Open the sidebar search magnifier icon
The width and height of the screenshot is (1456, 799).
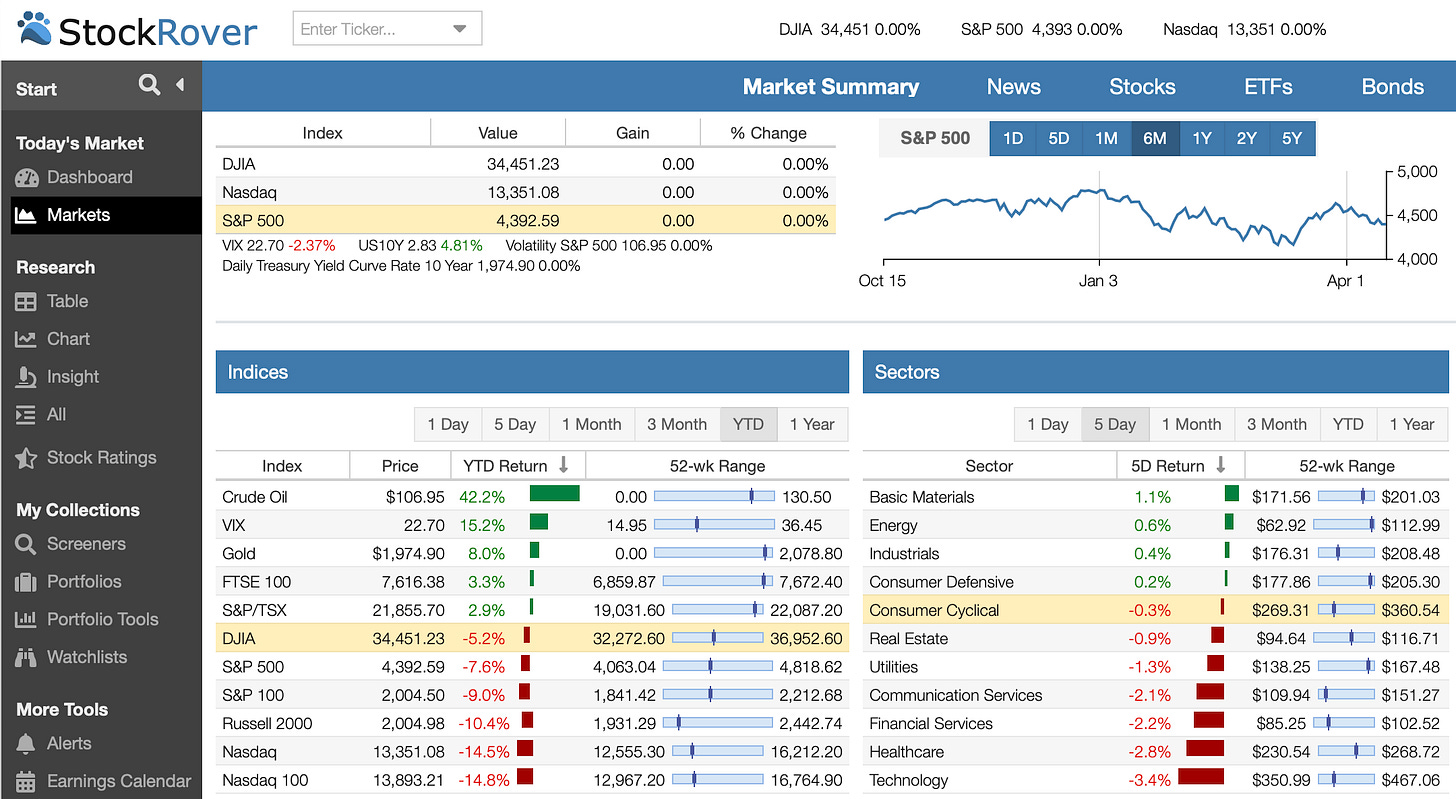tap(149, 85)
